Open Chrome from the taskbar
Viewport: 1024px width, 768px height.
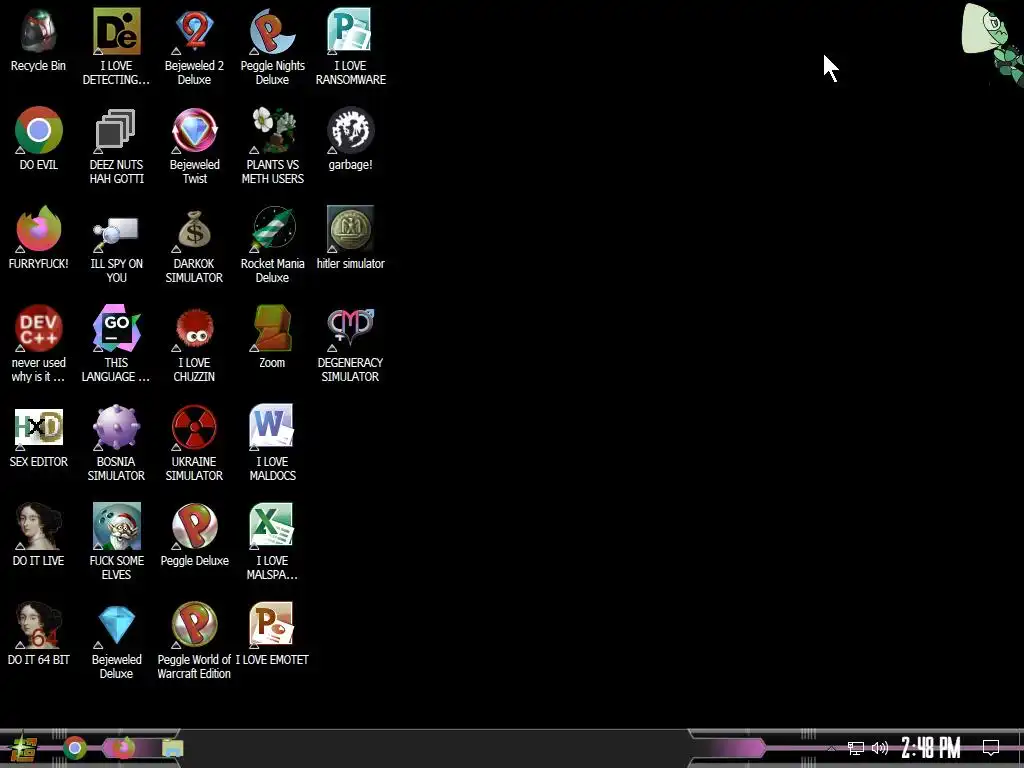pos(74,748)
